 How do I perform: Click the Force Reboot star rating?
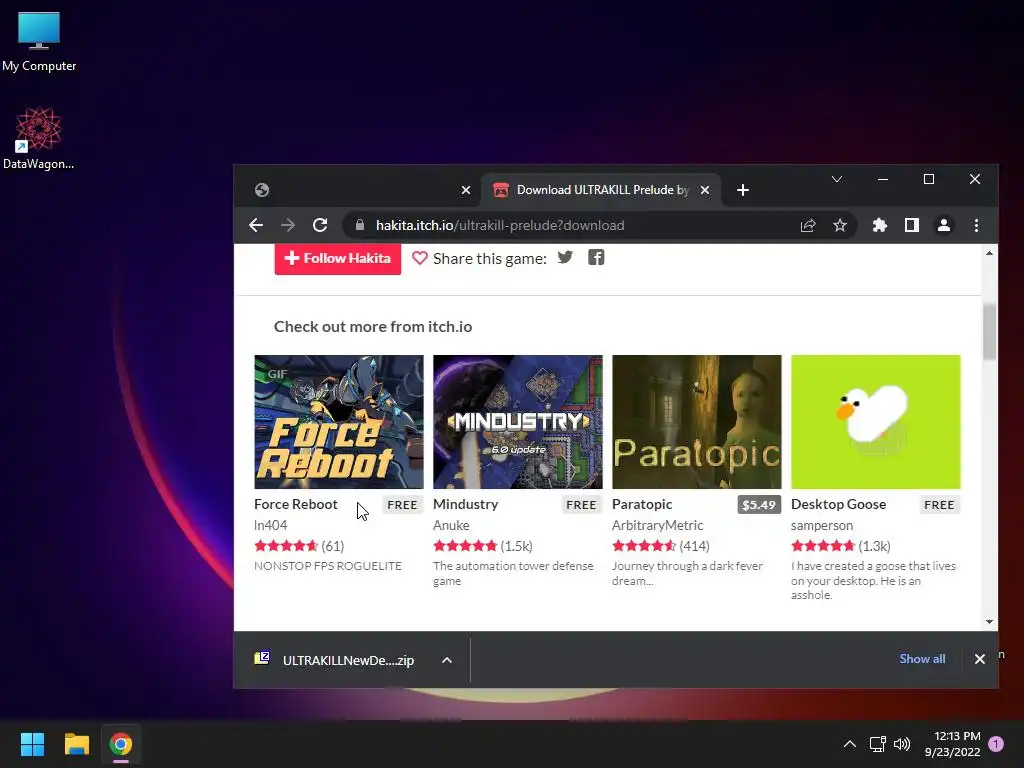[285, 546]
